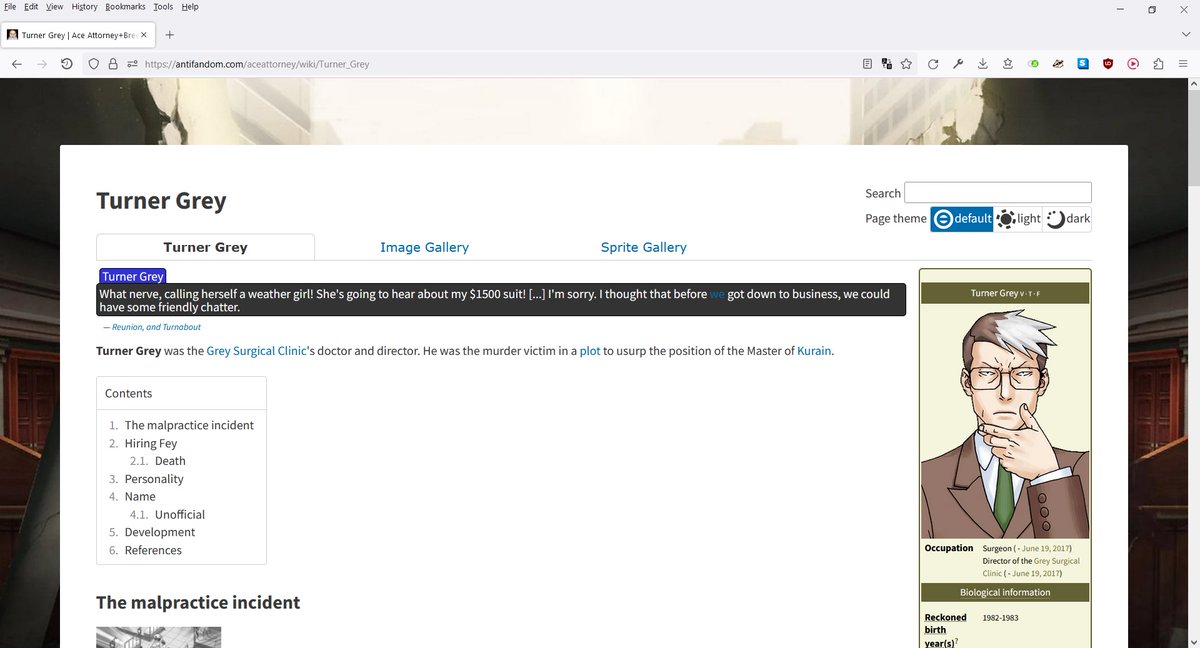Close the Turner Grey browser tab
The height and width of the screenshot is (648, 1200).
(x=145, y=34)
